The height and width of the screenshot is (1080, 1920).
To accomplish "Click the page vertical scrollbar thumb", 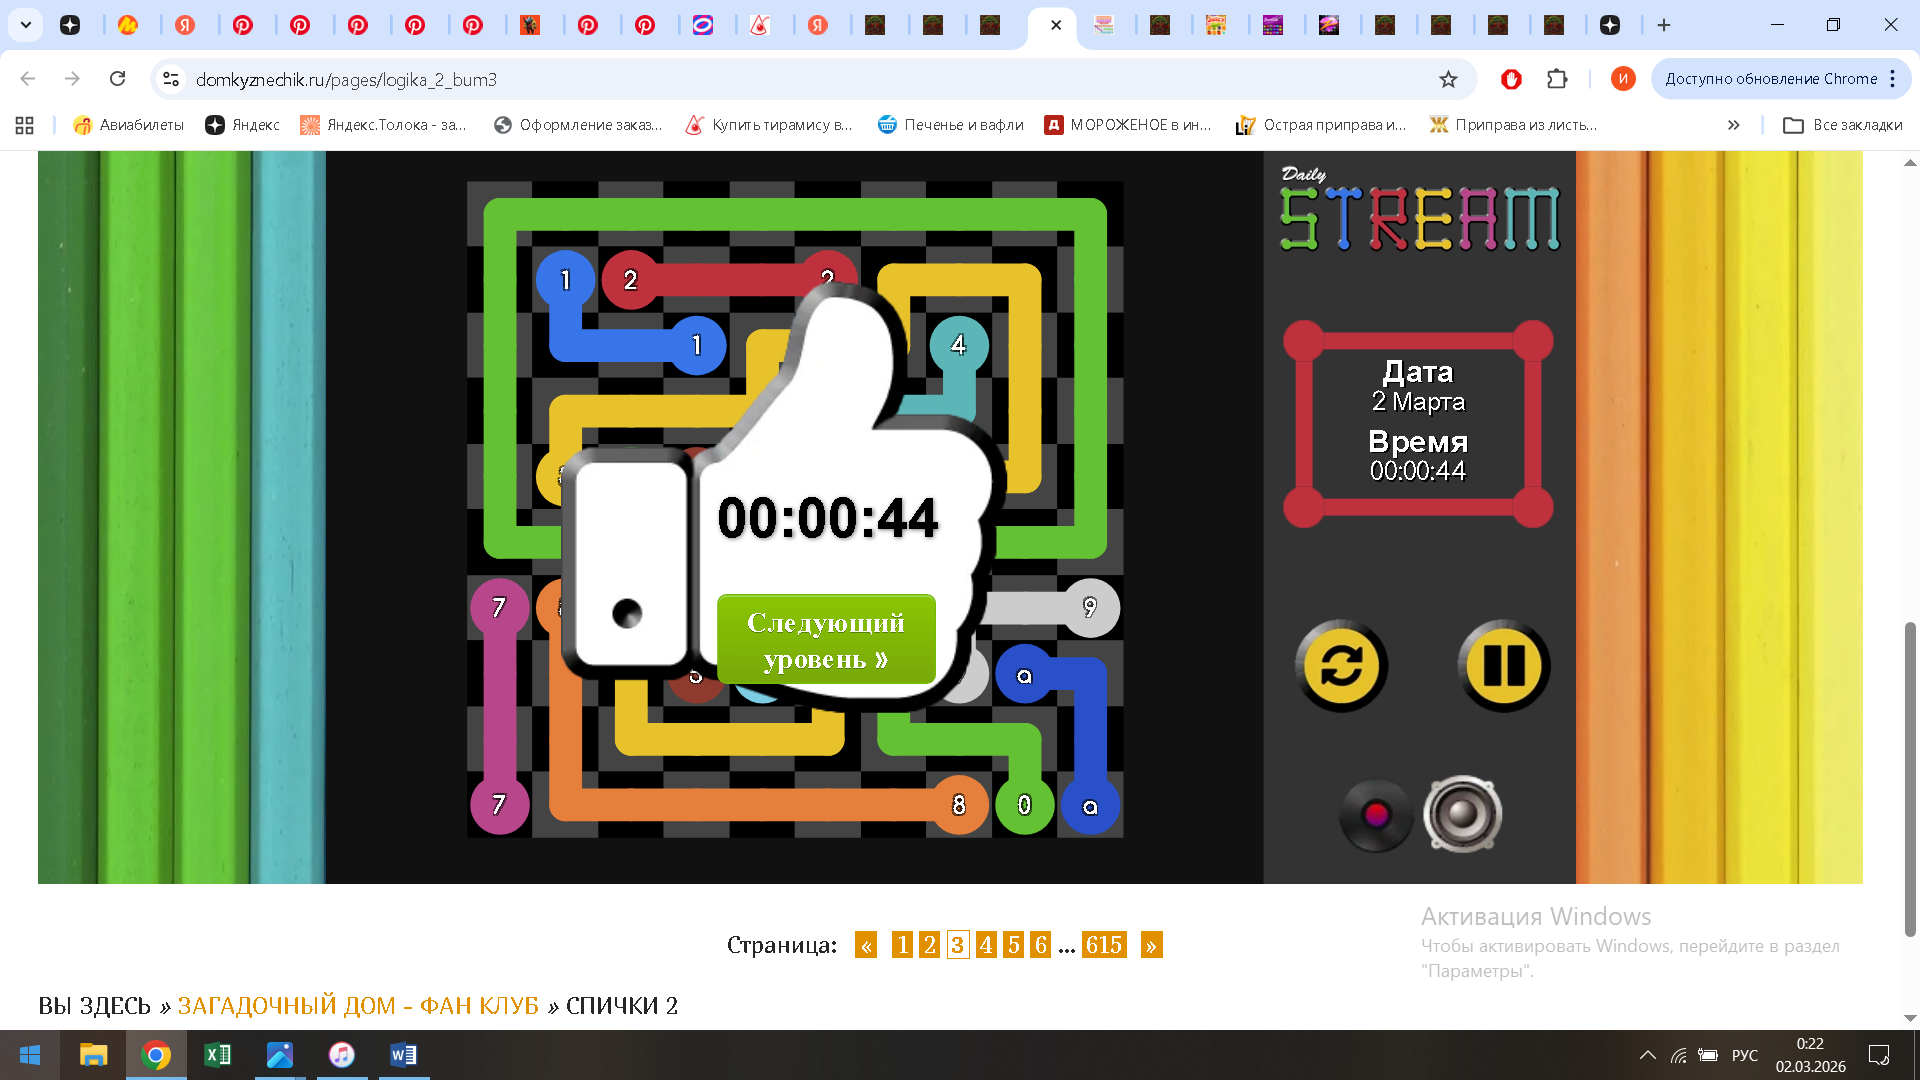I will 1909,780.
